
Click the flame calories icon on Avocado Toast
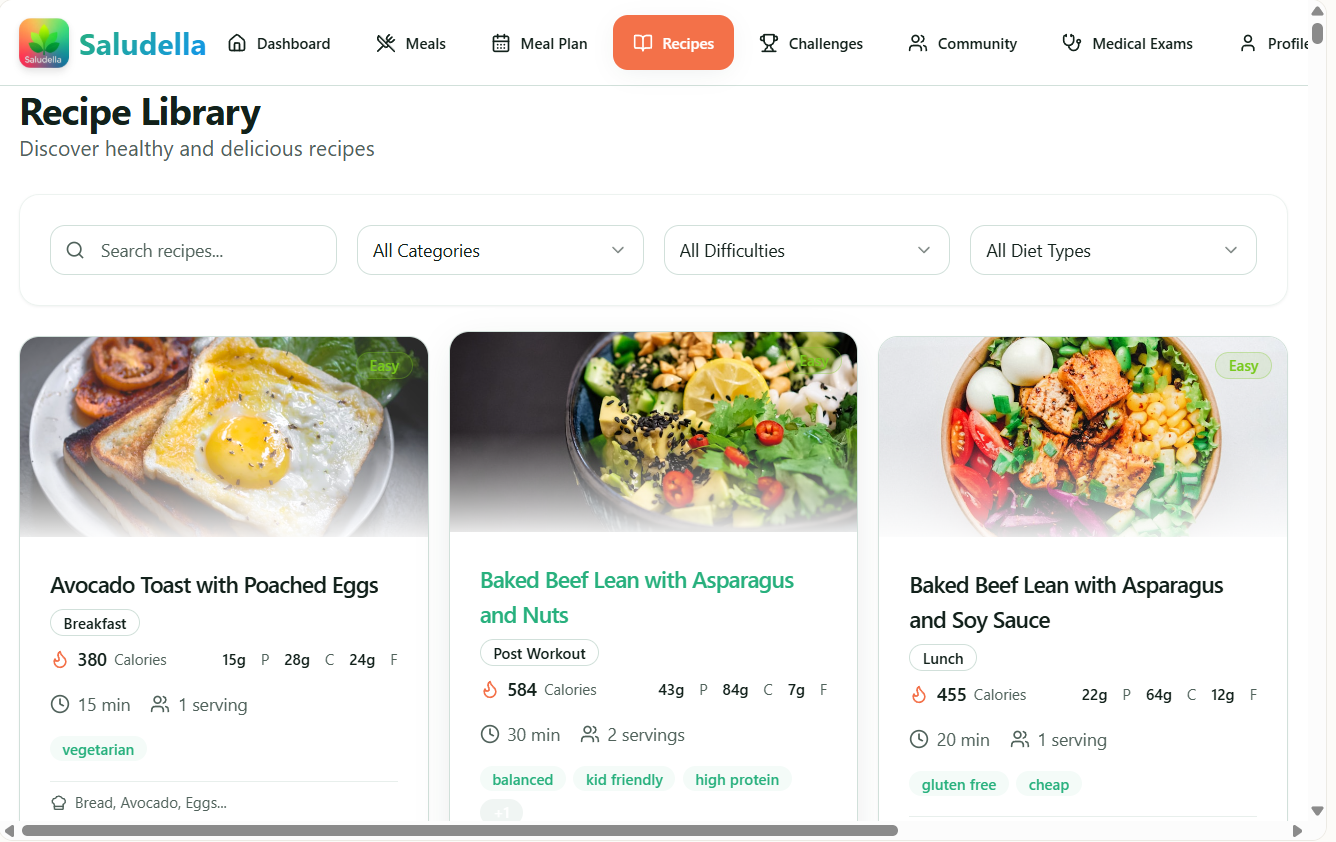point(59,659)
